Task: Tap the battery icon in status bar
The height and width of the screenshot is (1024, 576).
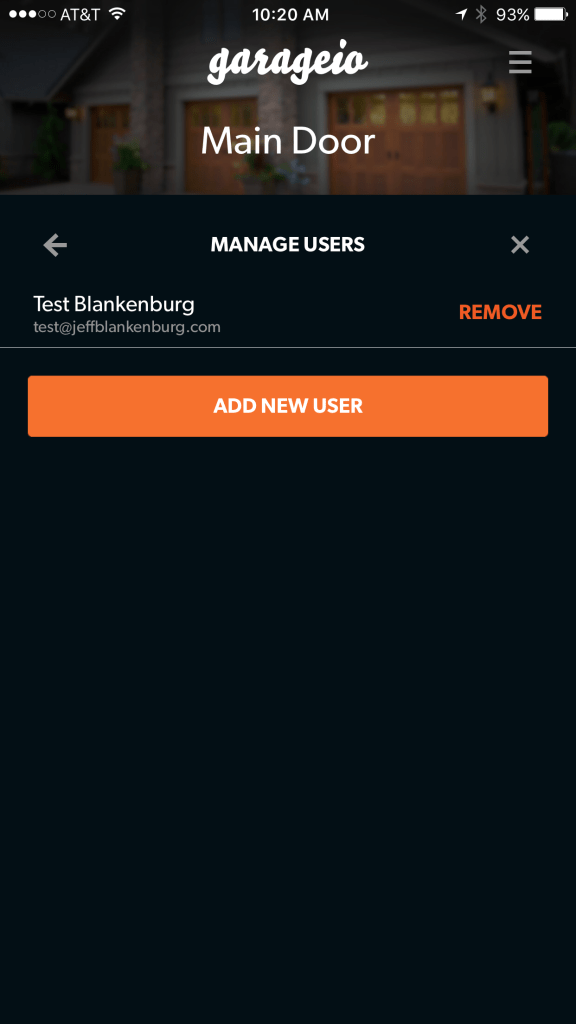Action: [551, 14]
